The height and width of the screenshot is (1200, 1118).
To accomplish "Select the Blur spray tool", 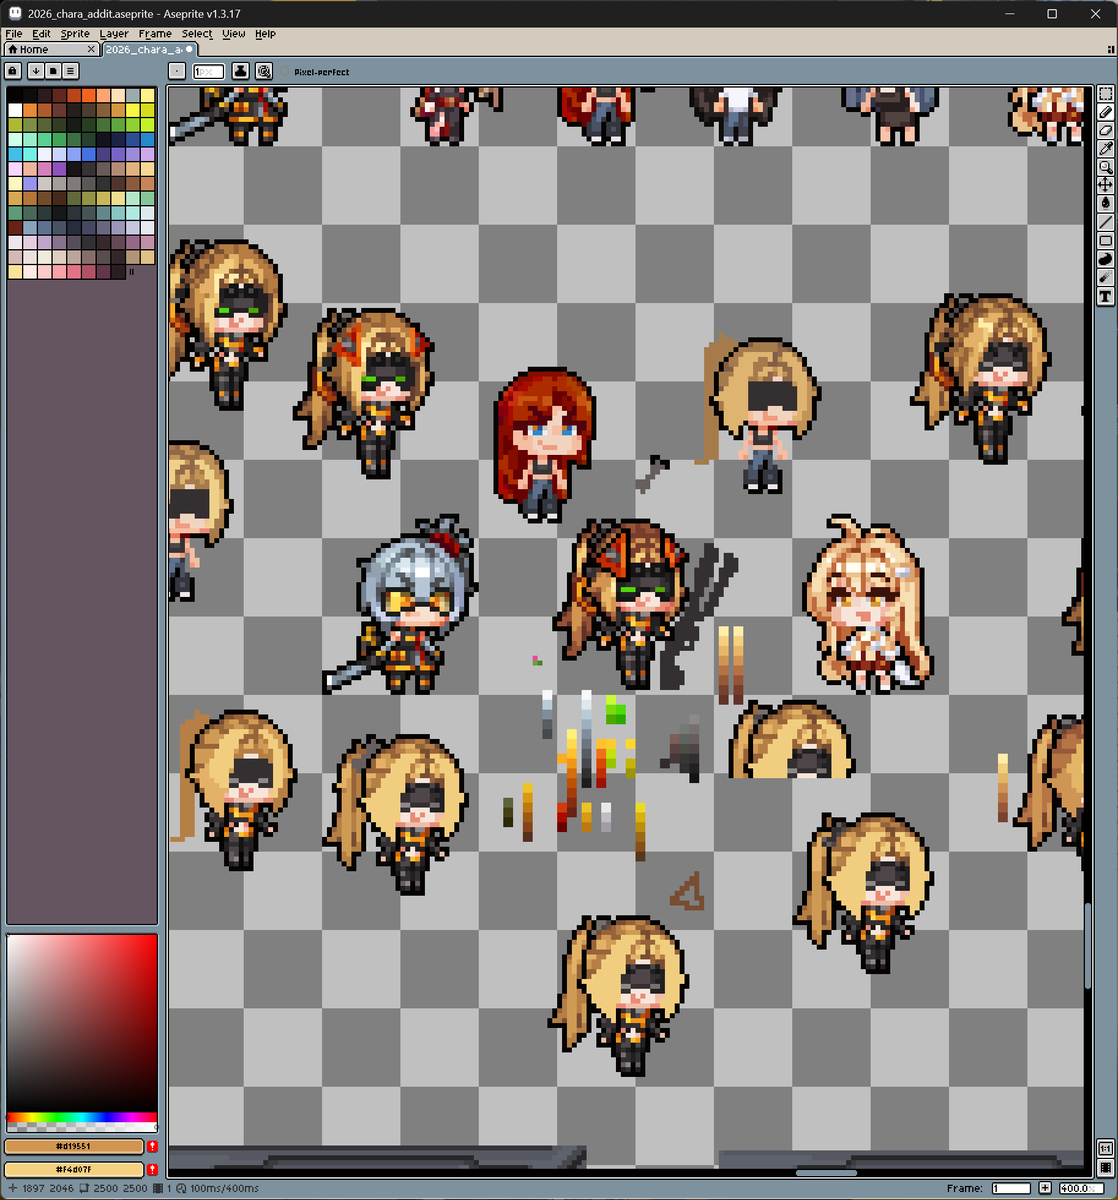I will point(1106,277).
